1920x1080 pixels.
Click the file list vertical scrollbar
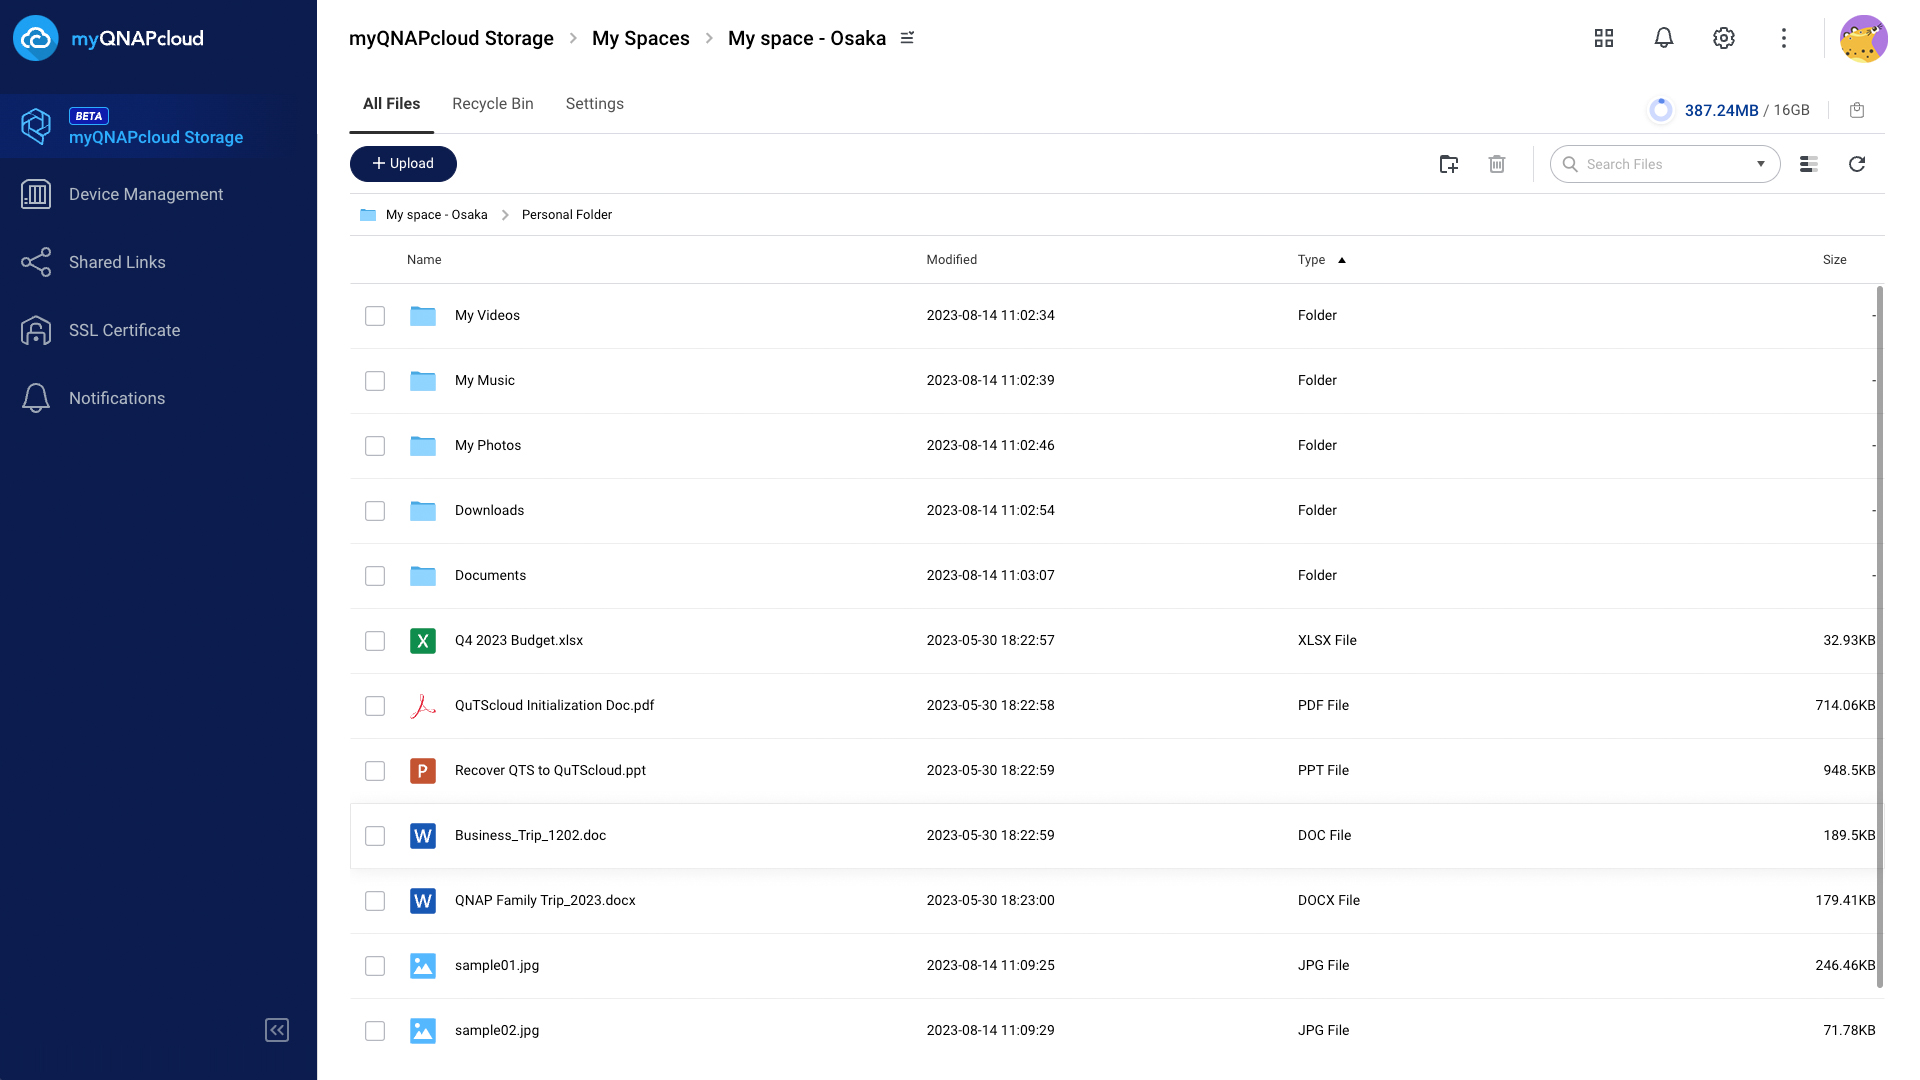[1880, 636]
